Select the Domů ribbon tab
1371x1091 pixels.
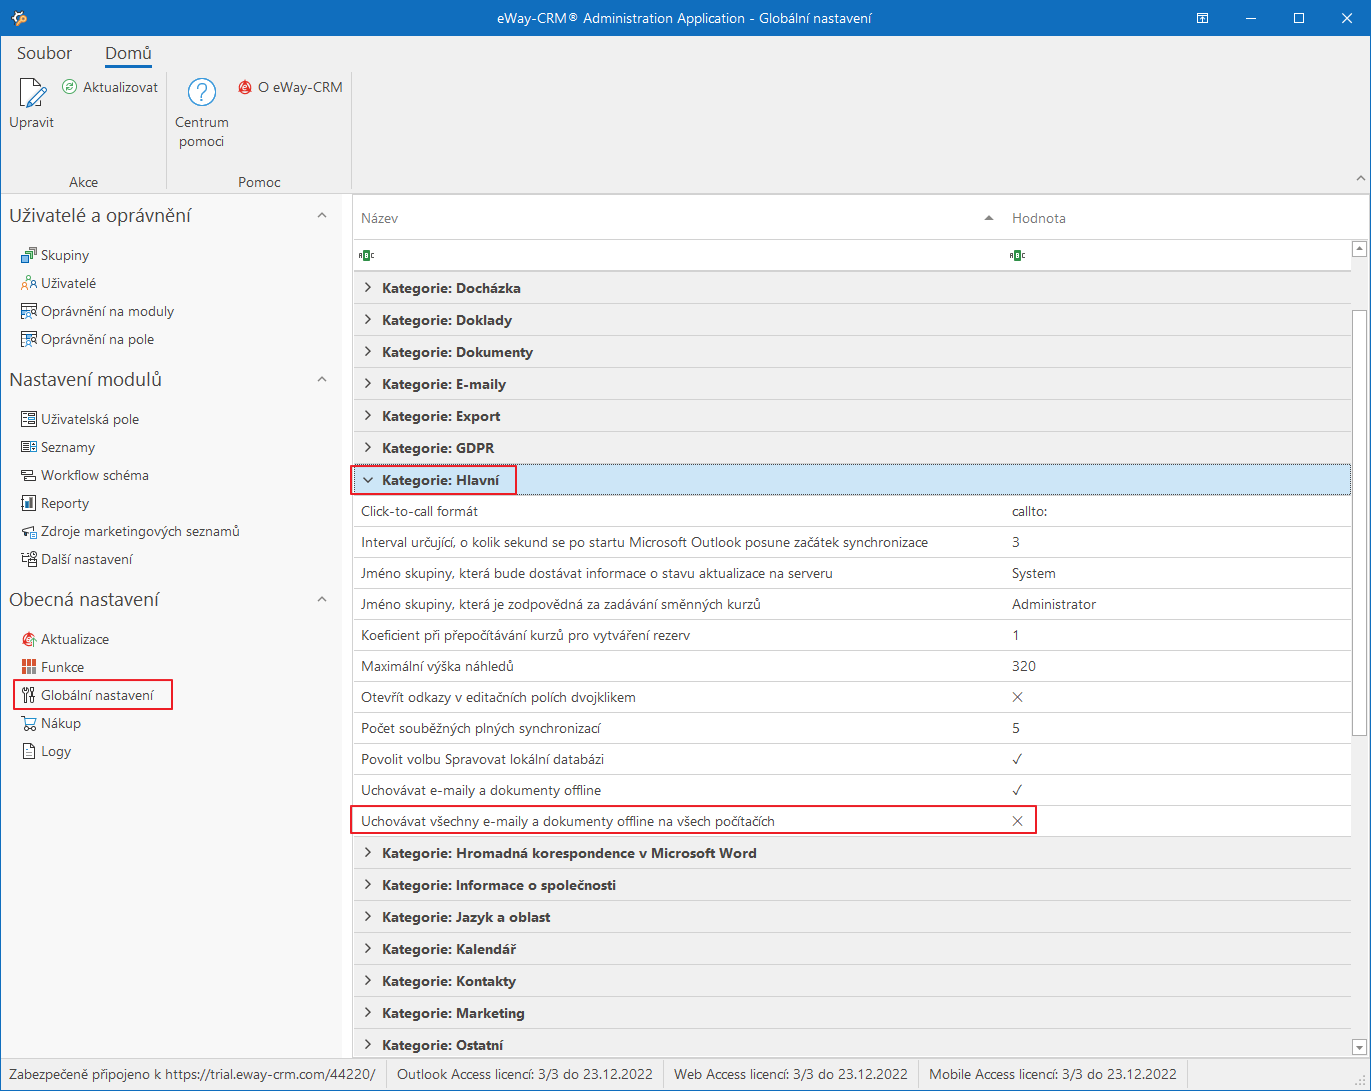tap(128, 53)
